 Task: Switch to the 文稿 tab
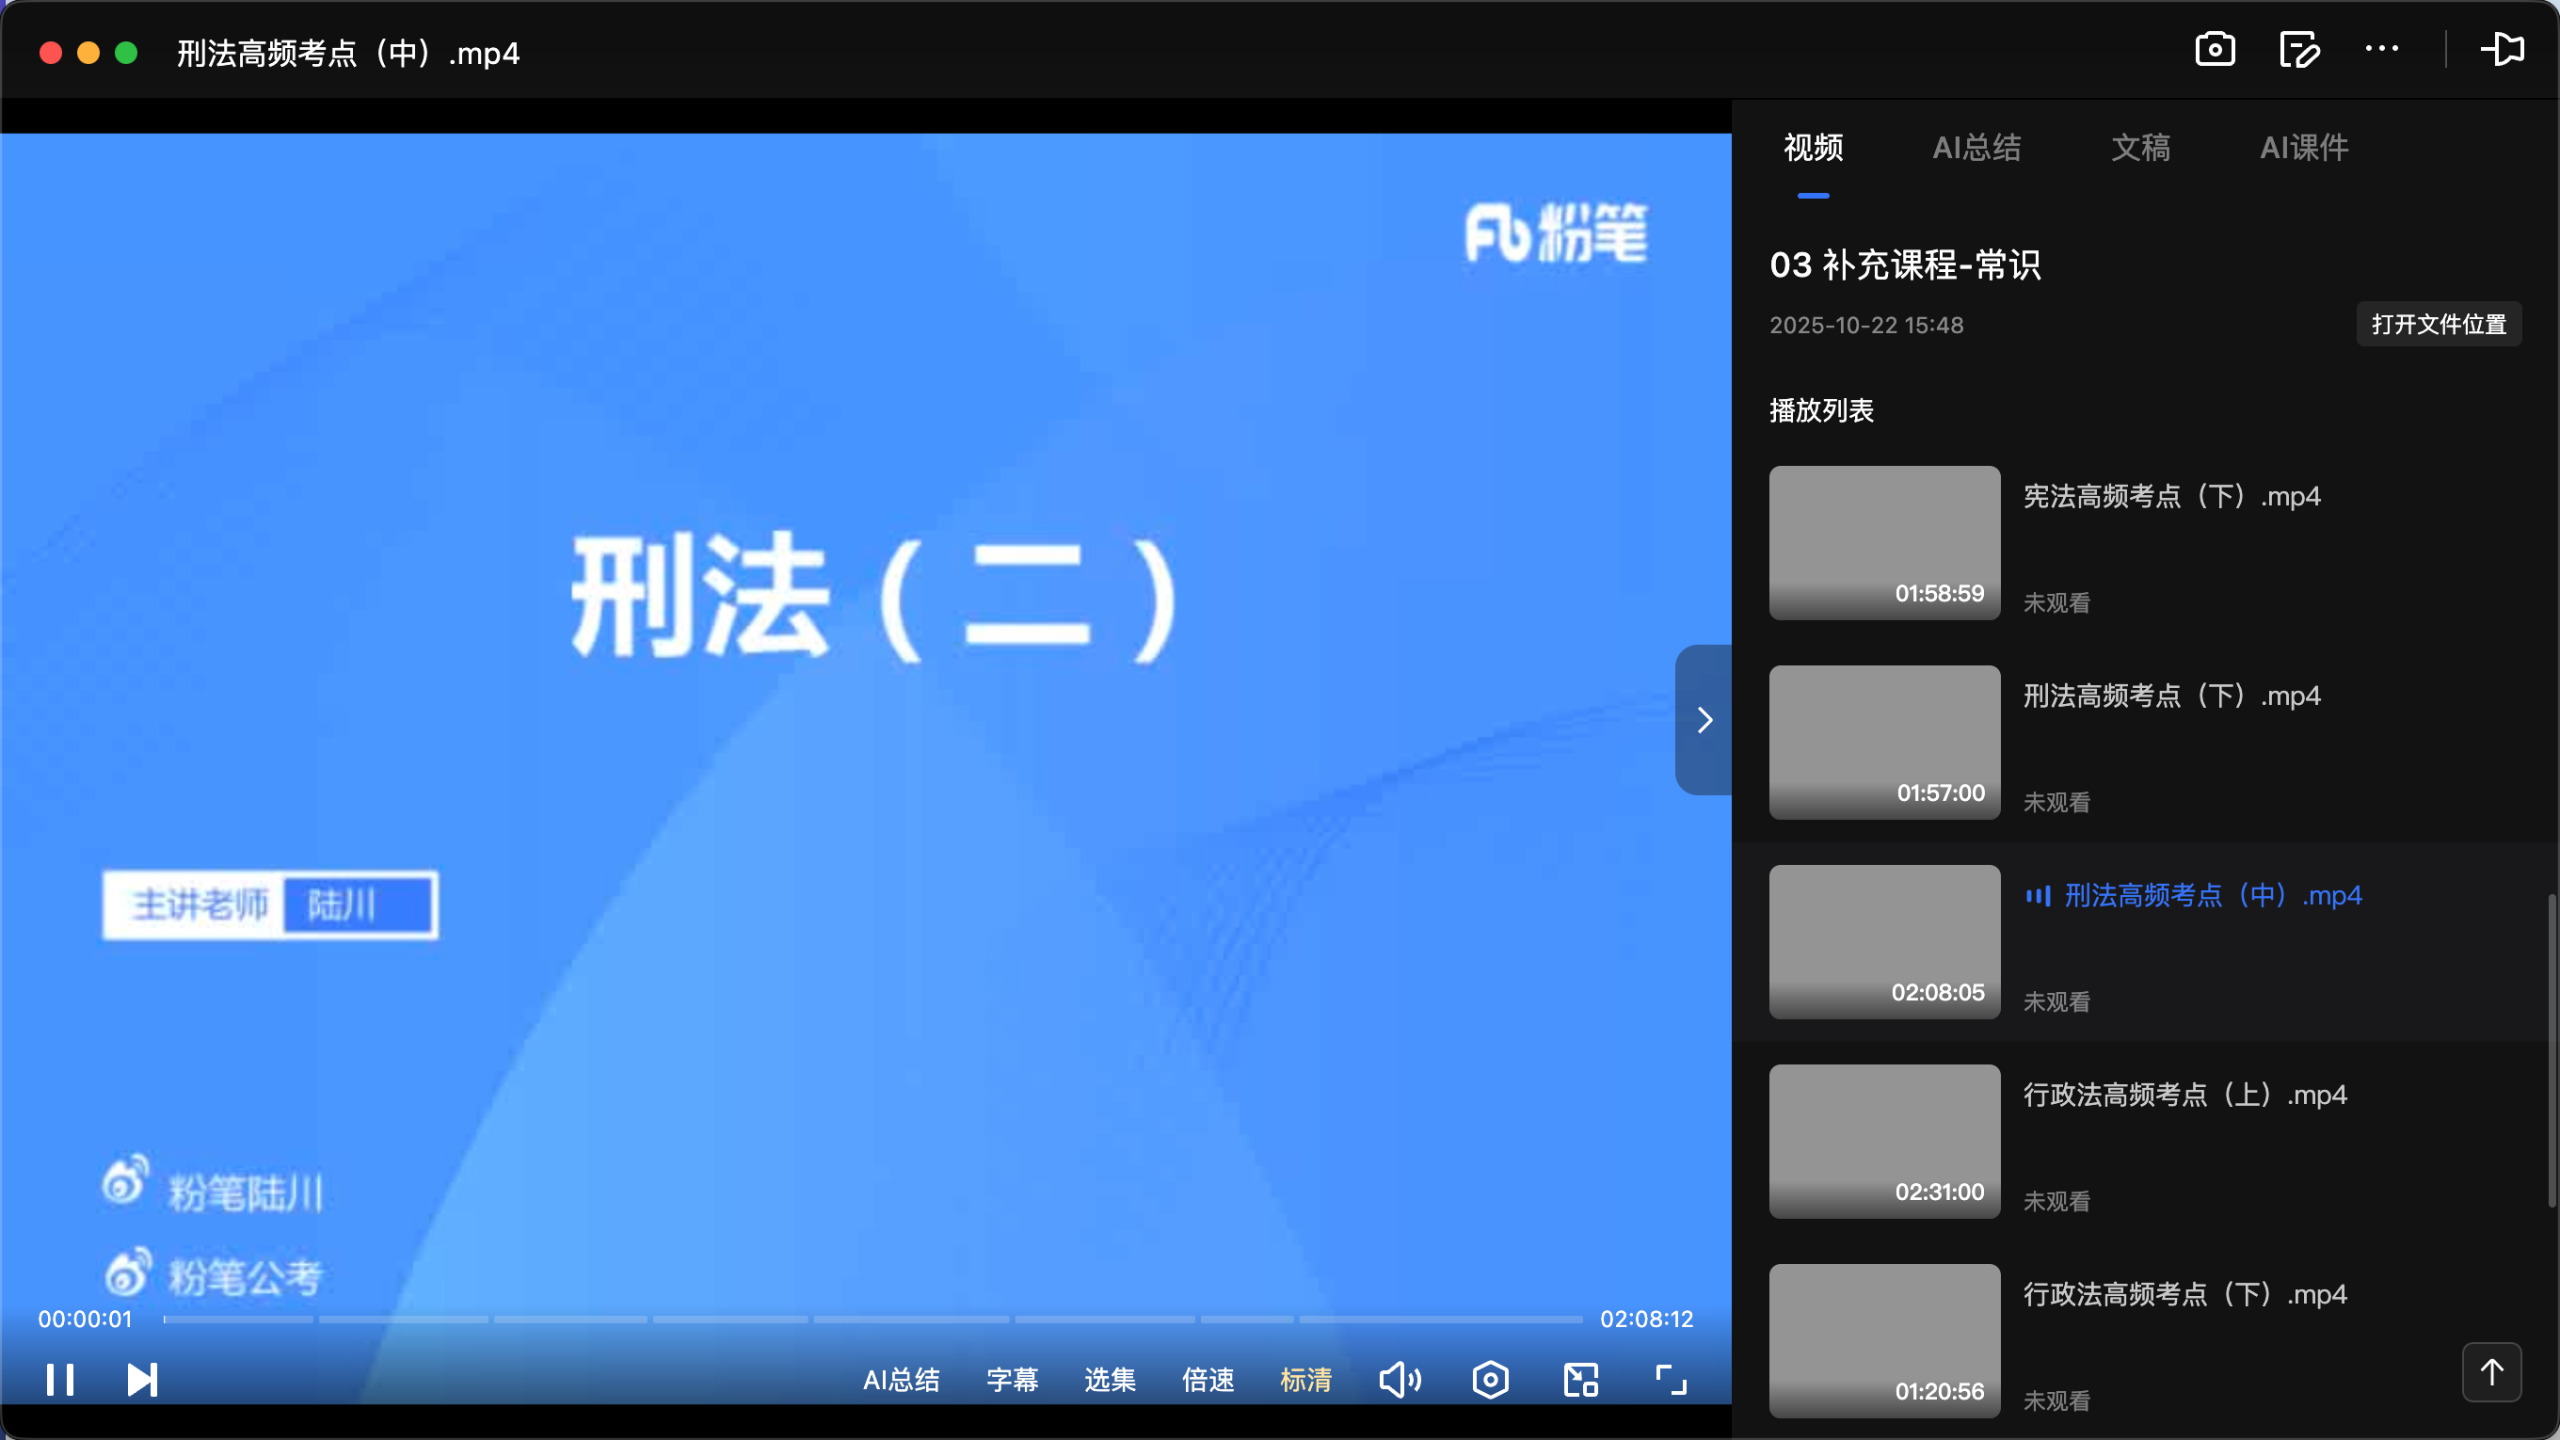coord(2141,148)
